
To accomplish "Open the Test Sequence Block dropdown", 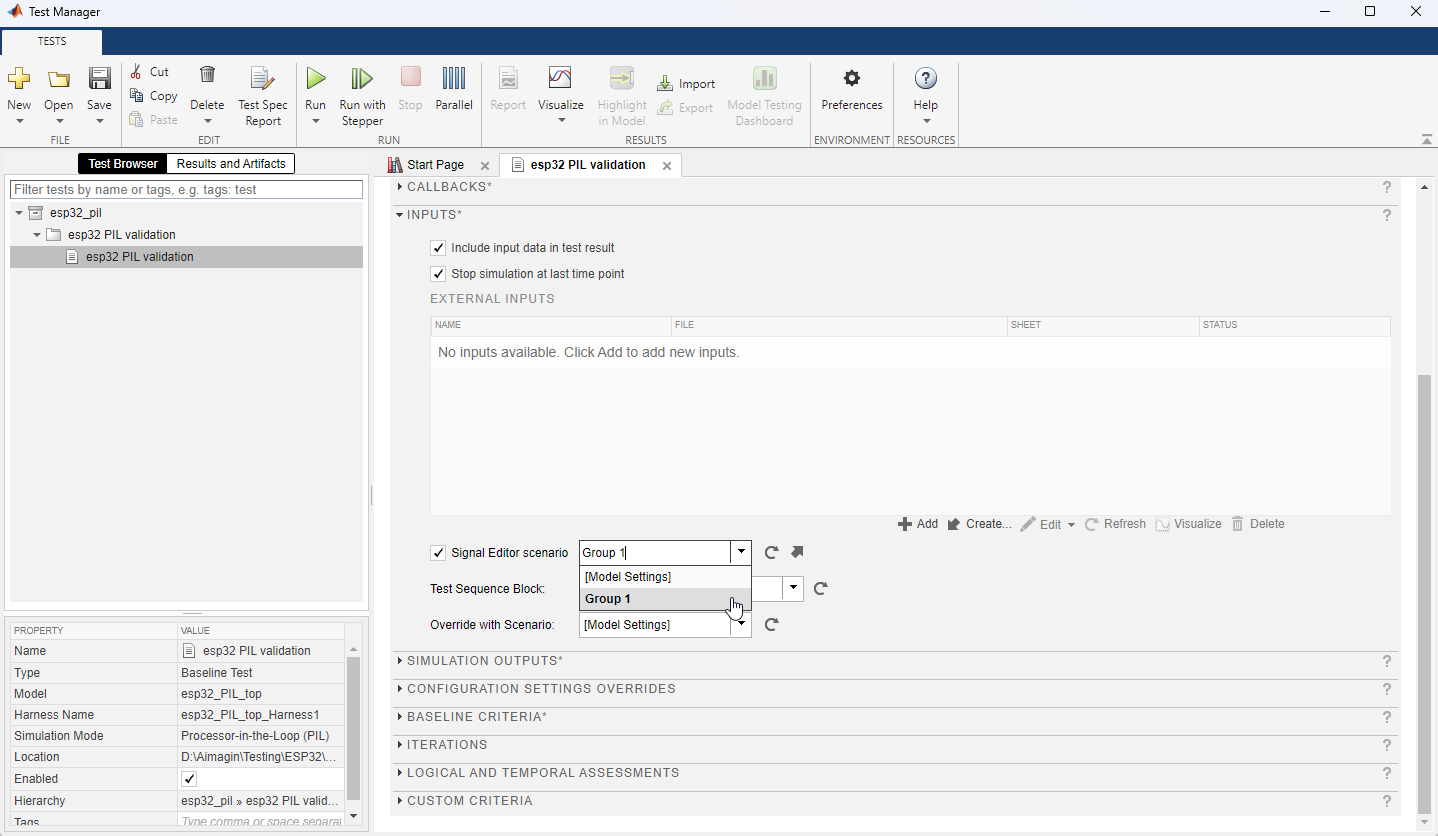I will 793,588.
